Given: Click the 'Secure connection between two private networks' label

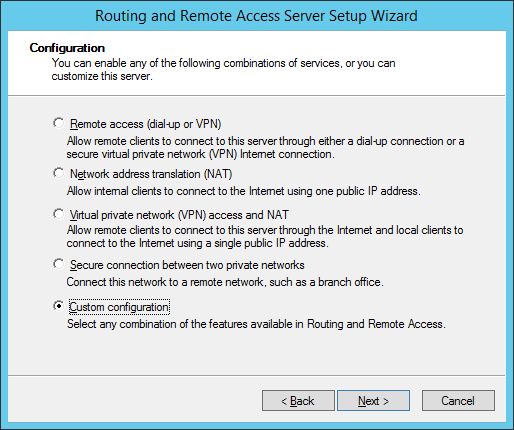Looking at the screenshot, I should (187, 265).
